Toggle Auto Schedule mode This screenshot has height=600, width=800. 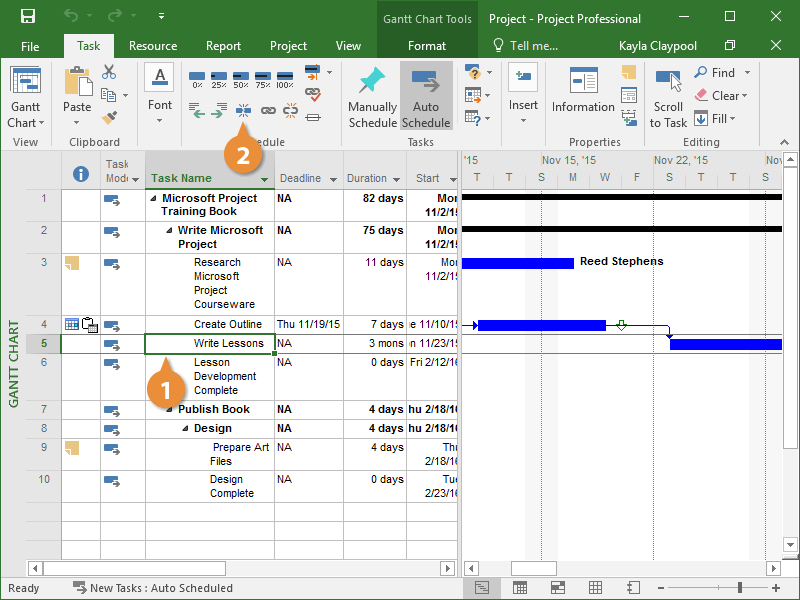pyautogui.click(x=426, y=98)
